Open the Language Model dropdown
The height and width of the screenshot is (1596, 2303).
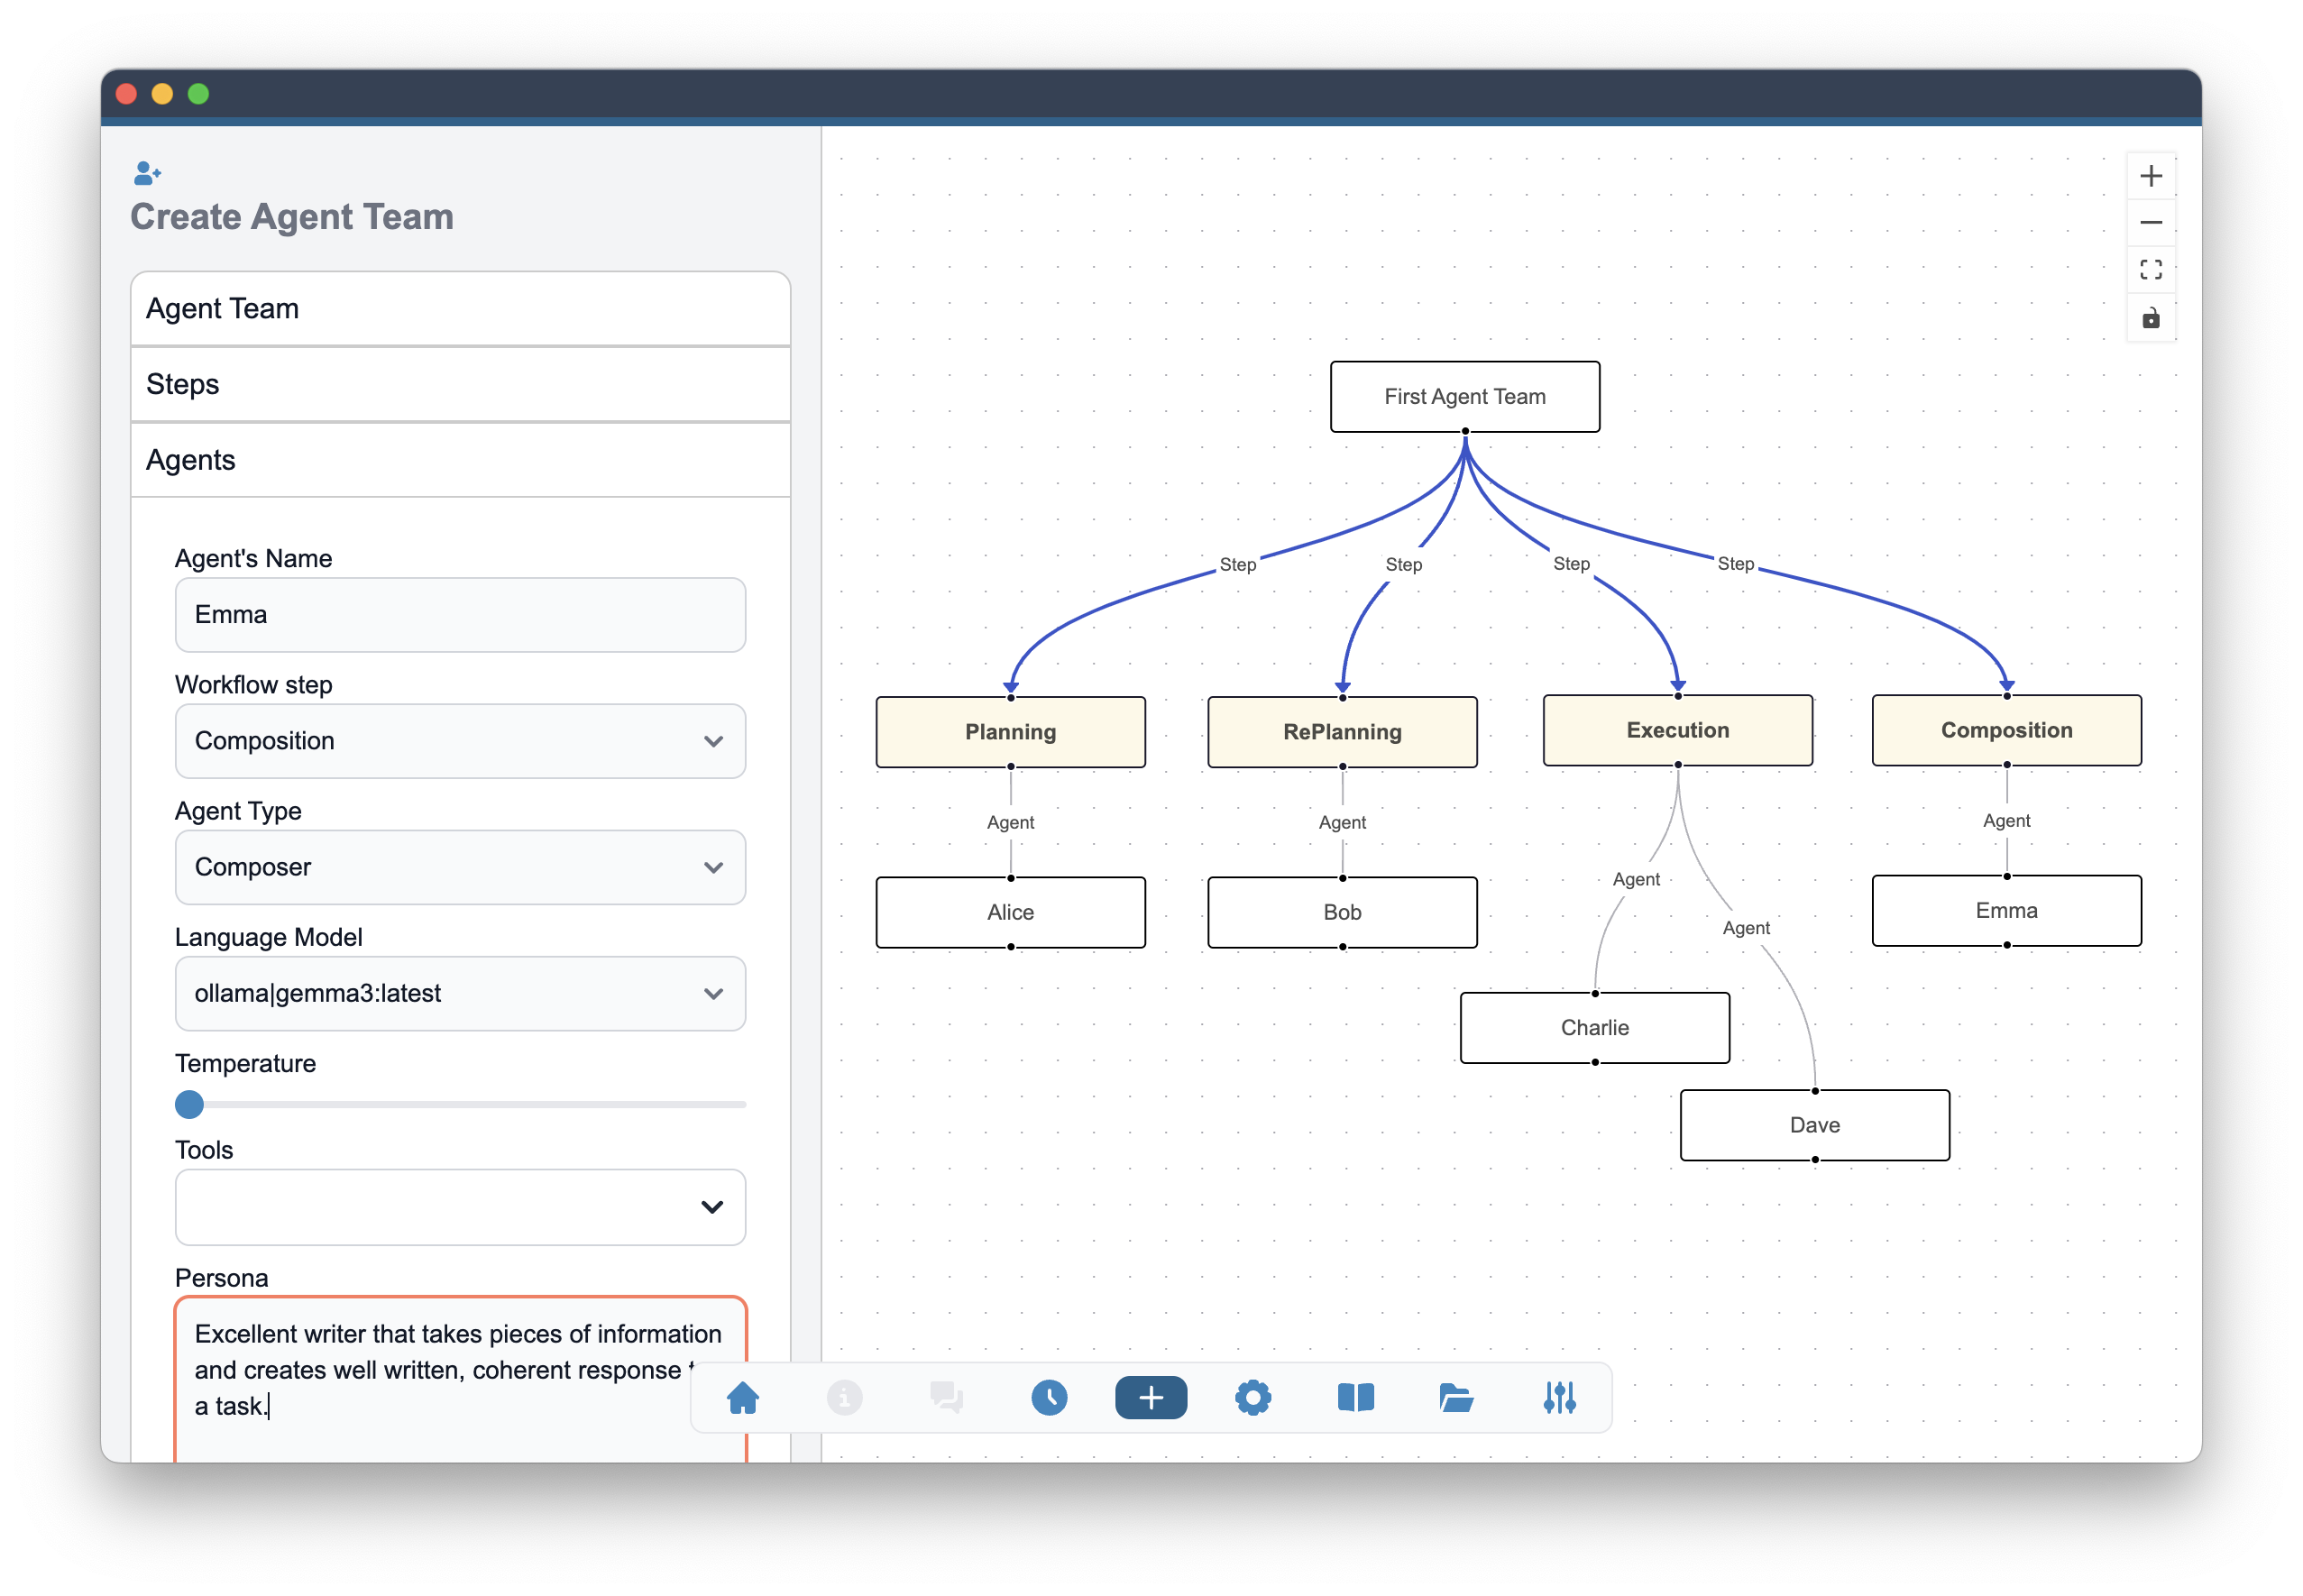460,993
